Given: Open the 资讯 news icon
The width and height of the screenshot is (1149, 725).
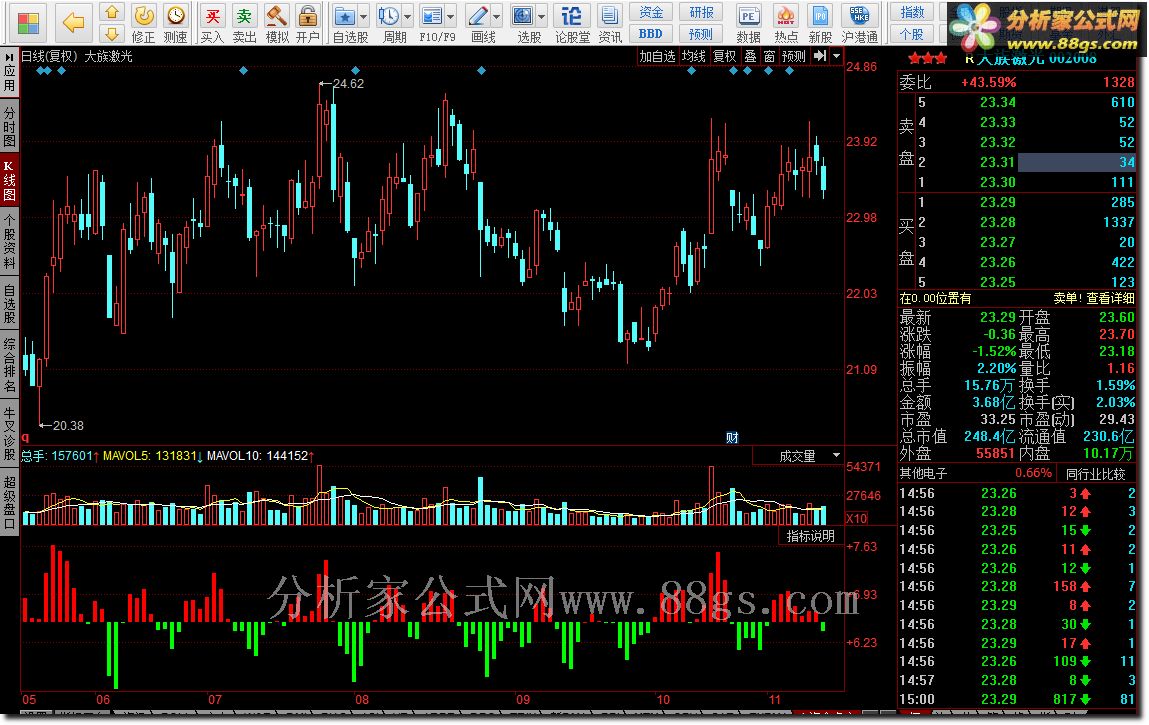Looking at the screenshot, I should tap(609, 23).
